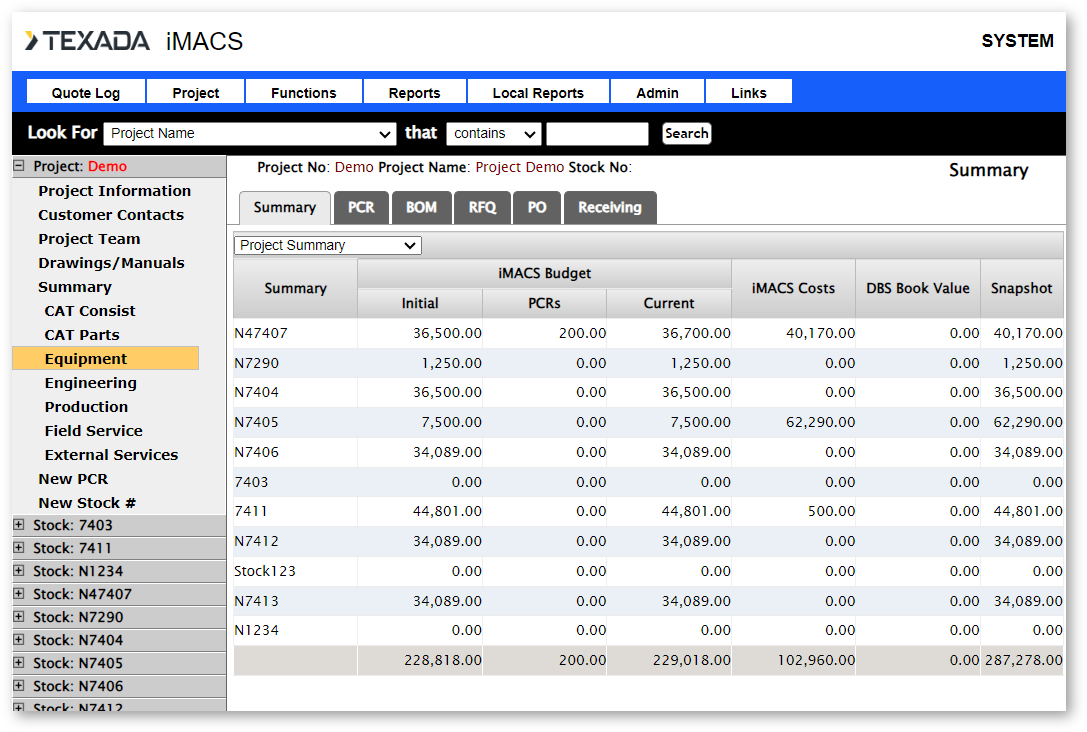
Task: Switch to the PCR tab
Action: point(361,207)
